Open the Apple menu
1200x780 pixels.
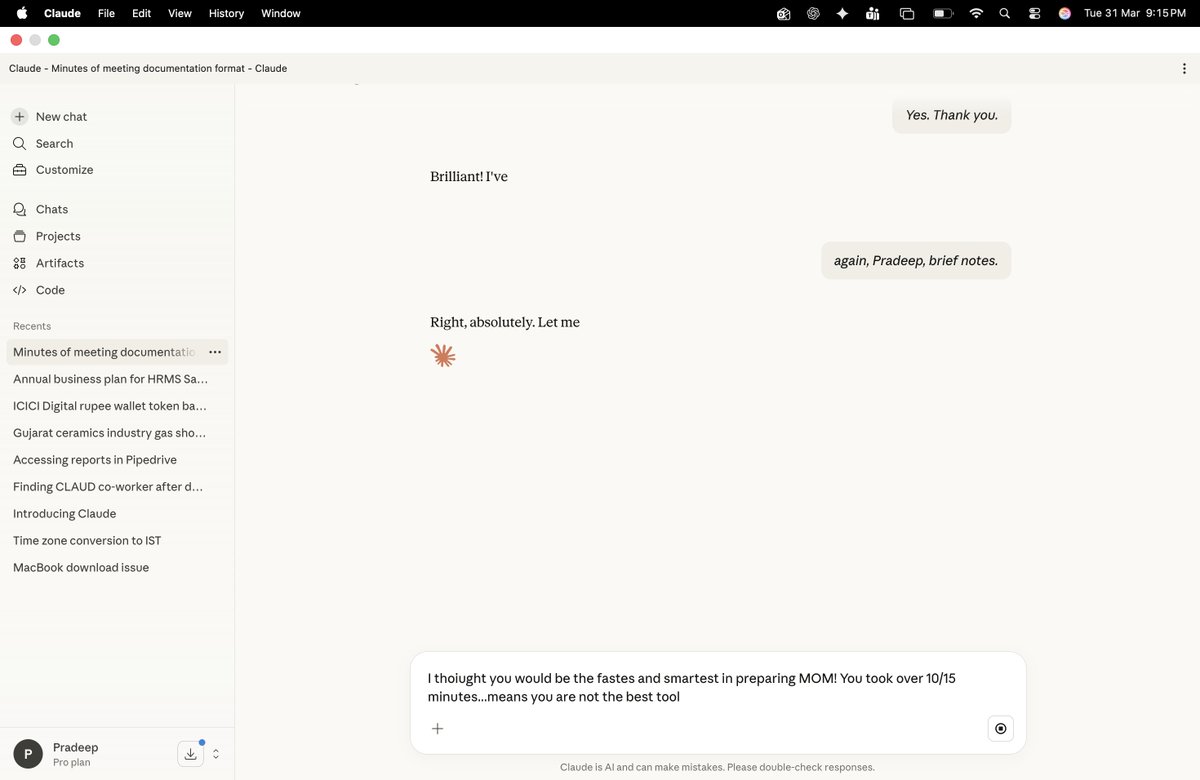point(21,13)
